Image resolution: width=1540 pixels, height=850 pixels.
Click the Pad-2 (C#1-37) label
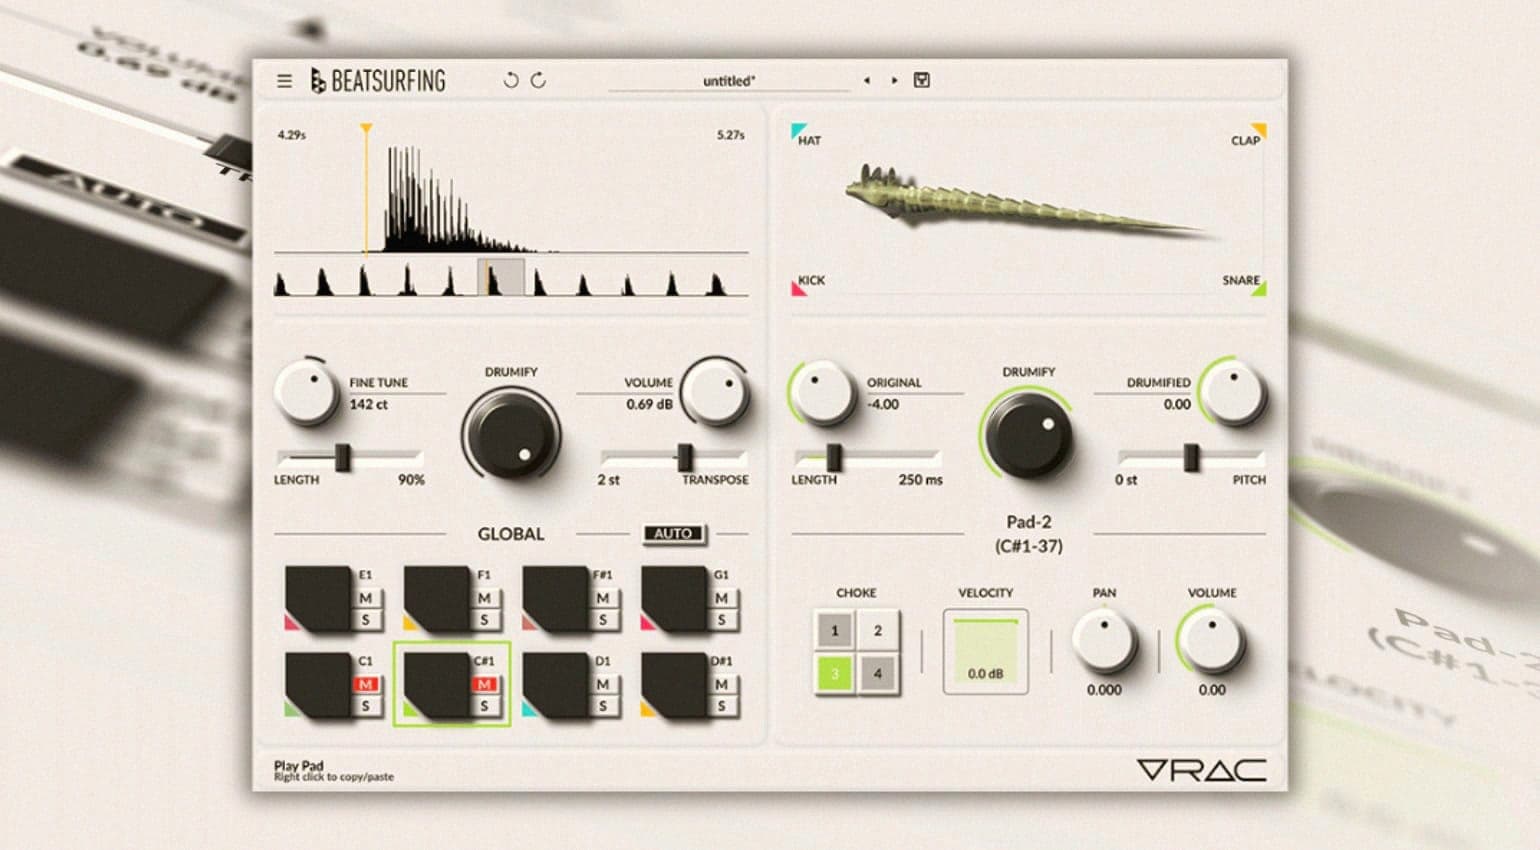[x=1029, y=534]
